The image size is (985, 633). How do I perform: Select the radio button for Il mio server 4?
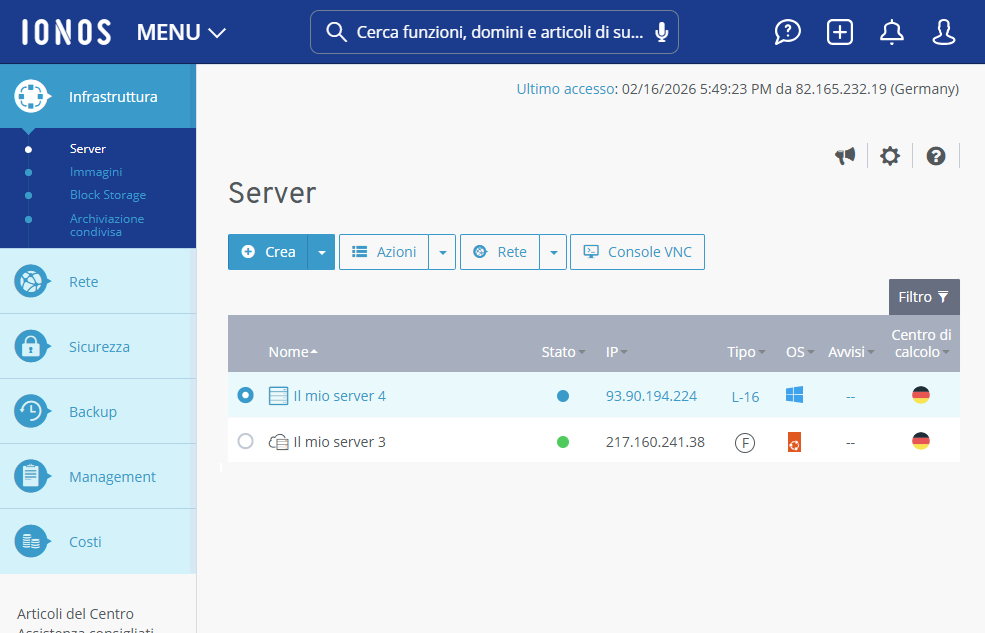pos(245,395)
